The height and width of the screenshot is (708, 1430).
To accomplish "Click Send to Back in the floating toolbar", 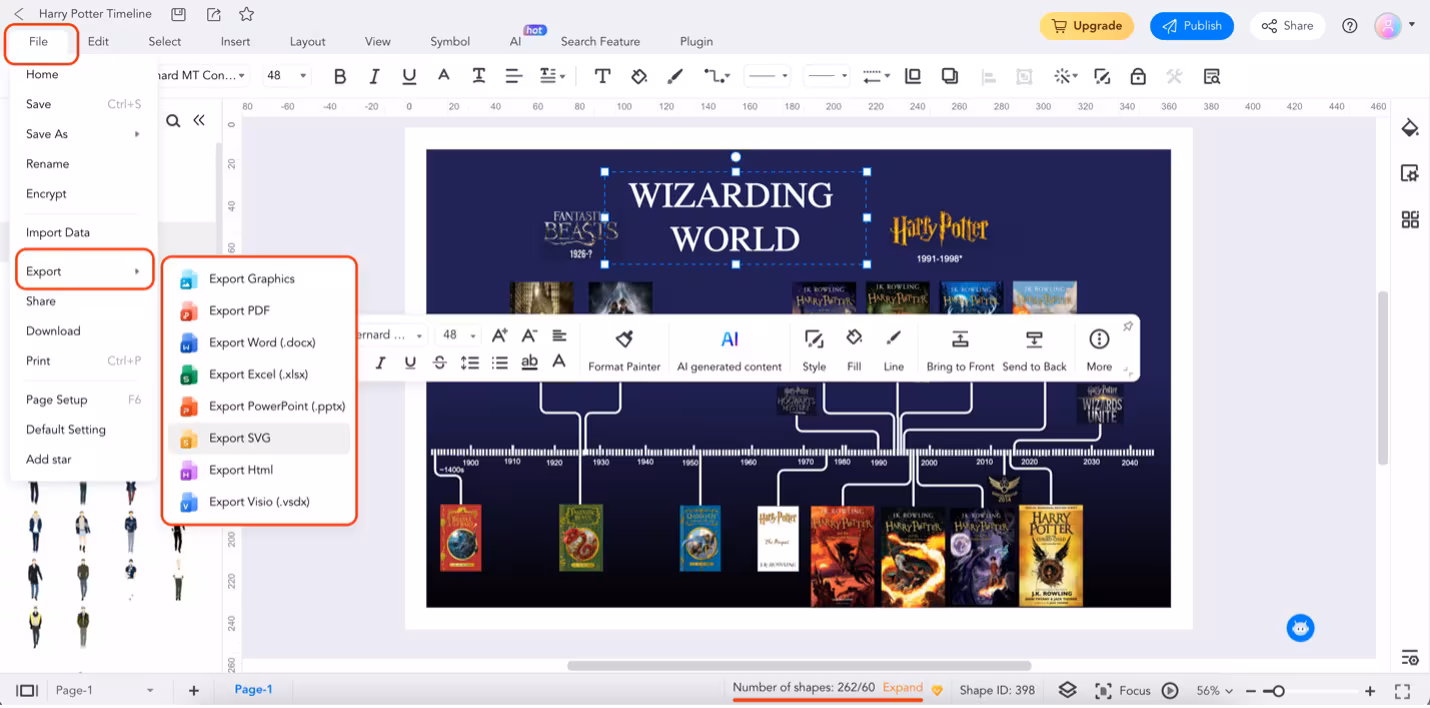I will 1034,349.
